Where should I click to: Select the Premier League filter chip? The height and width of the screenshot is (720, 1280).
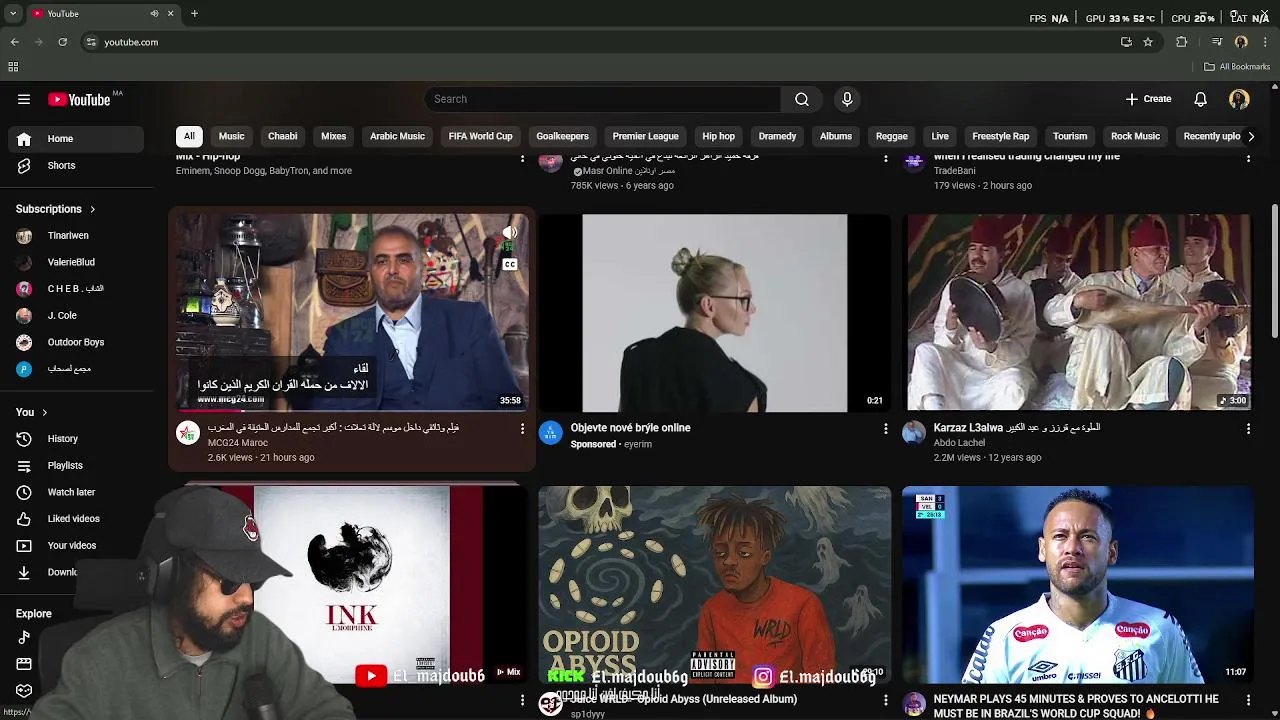(645, 136)
